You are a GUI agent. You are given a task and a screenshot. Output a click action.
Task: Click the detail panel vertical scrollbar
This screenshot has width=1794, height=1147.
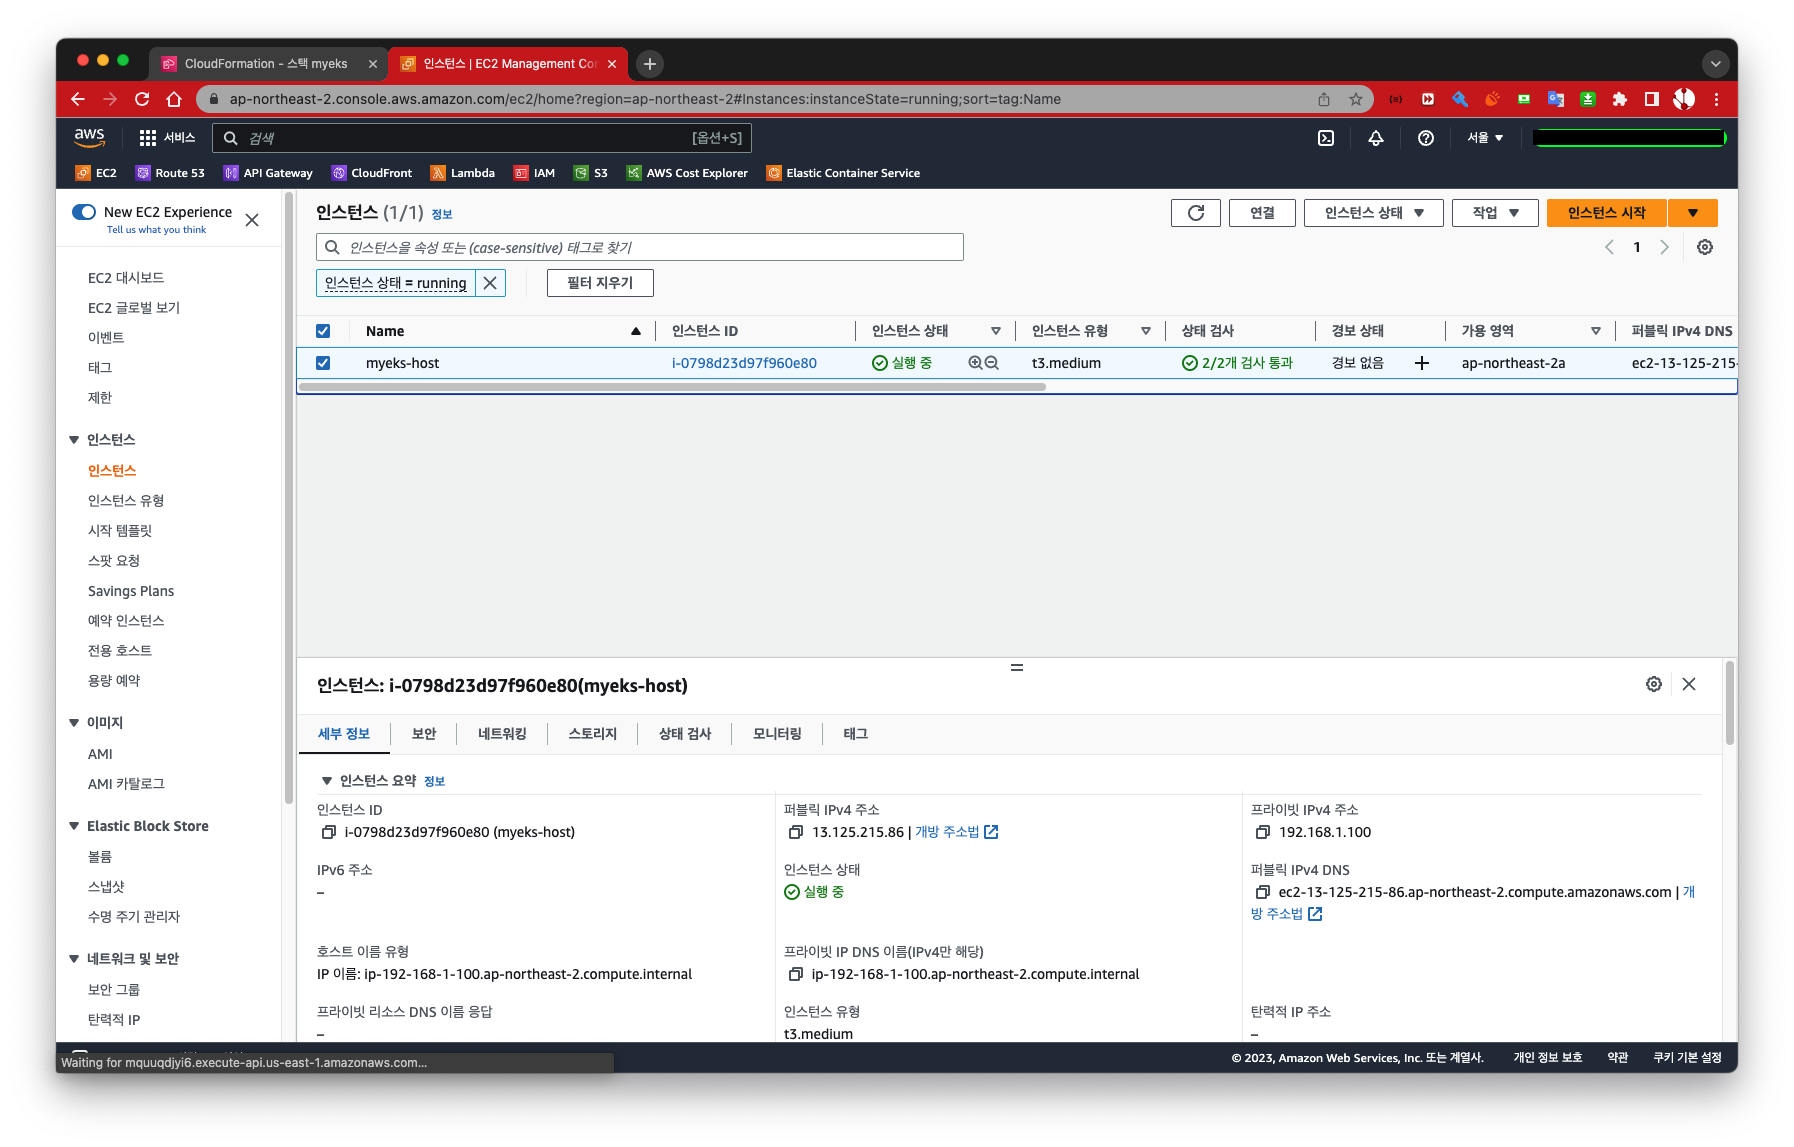[x=1730, y=703]
